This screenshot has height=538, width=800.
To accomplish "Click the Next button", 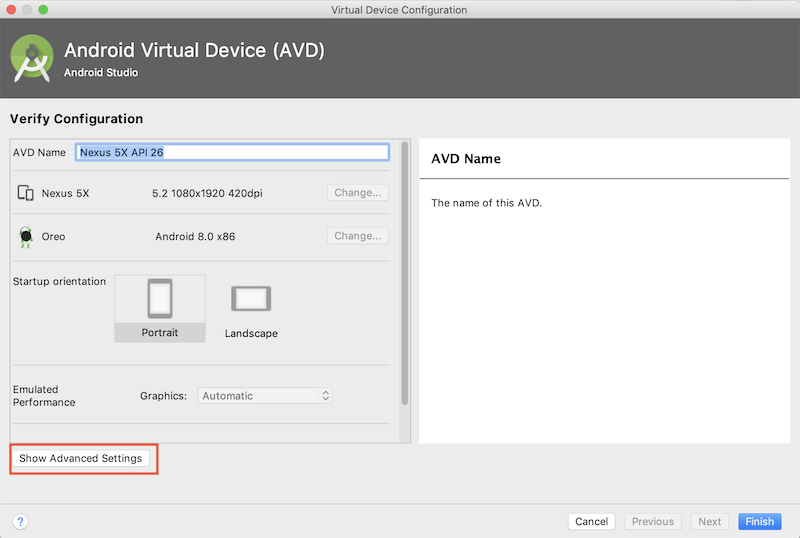I will 710,521.
